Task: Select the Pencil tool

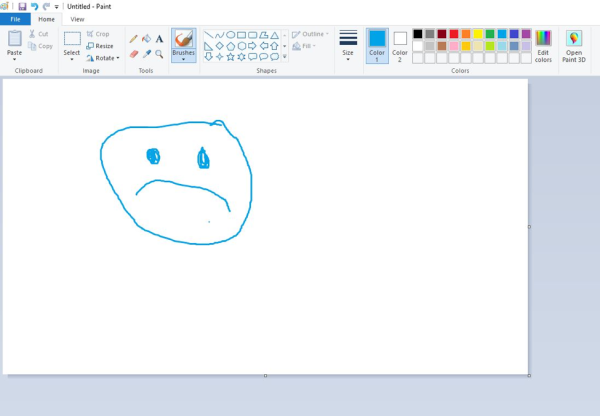Action: click(133, 39)
